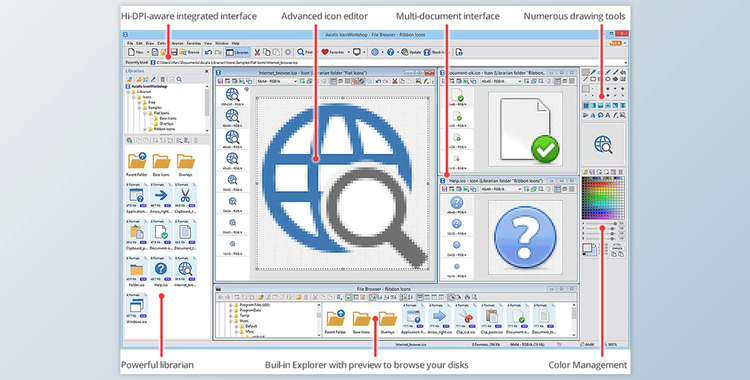Viewport: 750px width, 380px height.
Task: Open the Help menu
Action: tap(235, 43)
